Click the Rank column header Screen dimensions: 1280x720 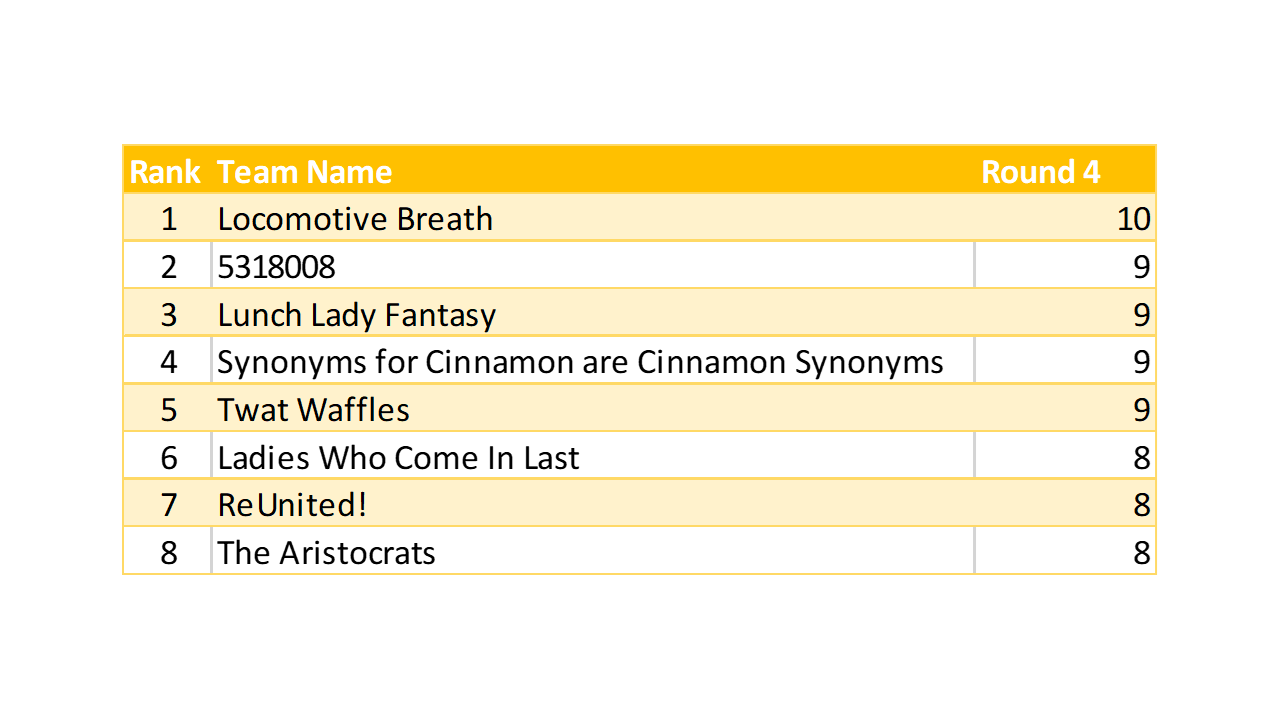coord(166,172)
